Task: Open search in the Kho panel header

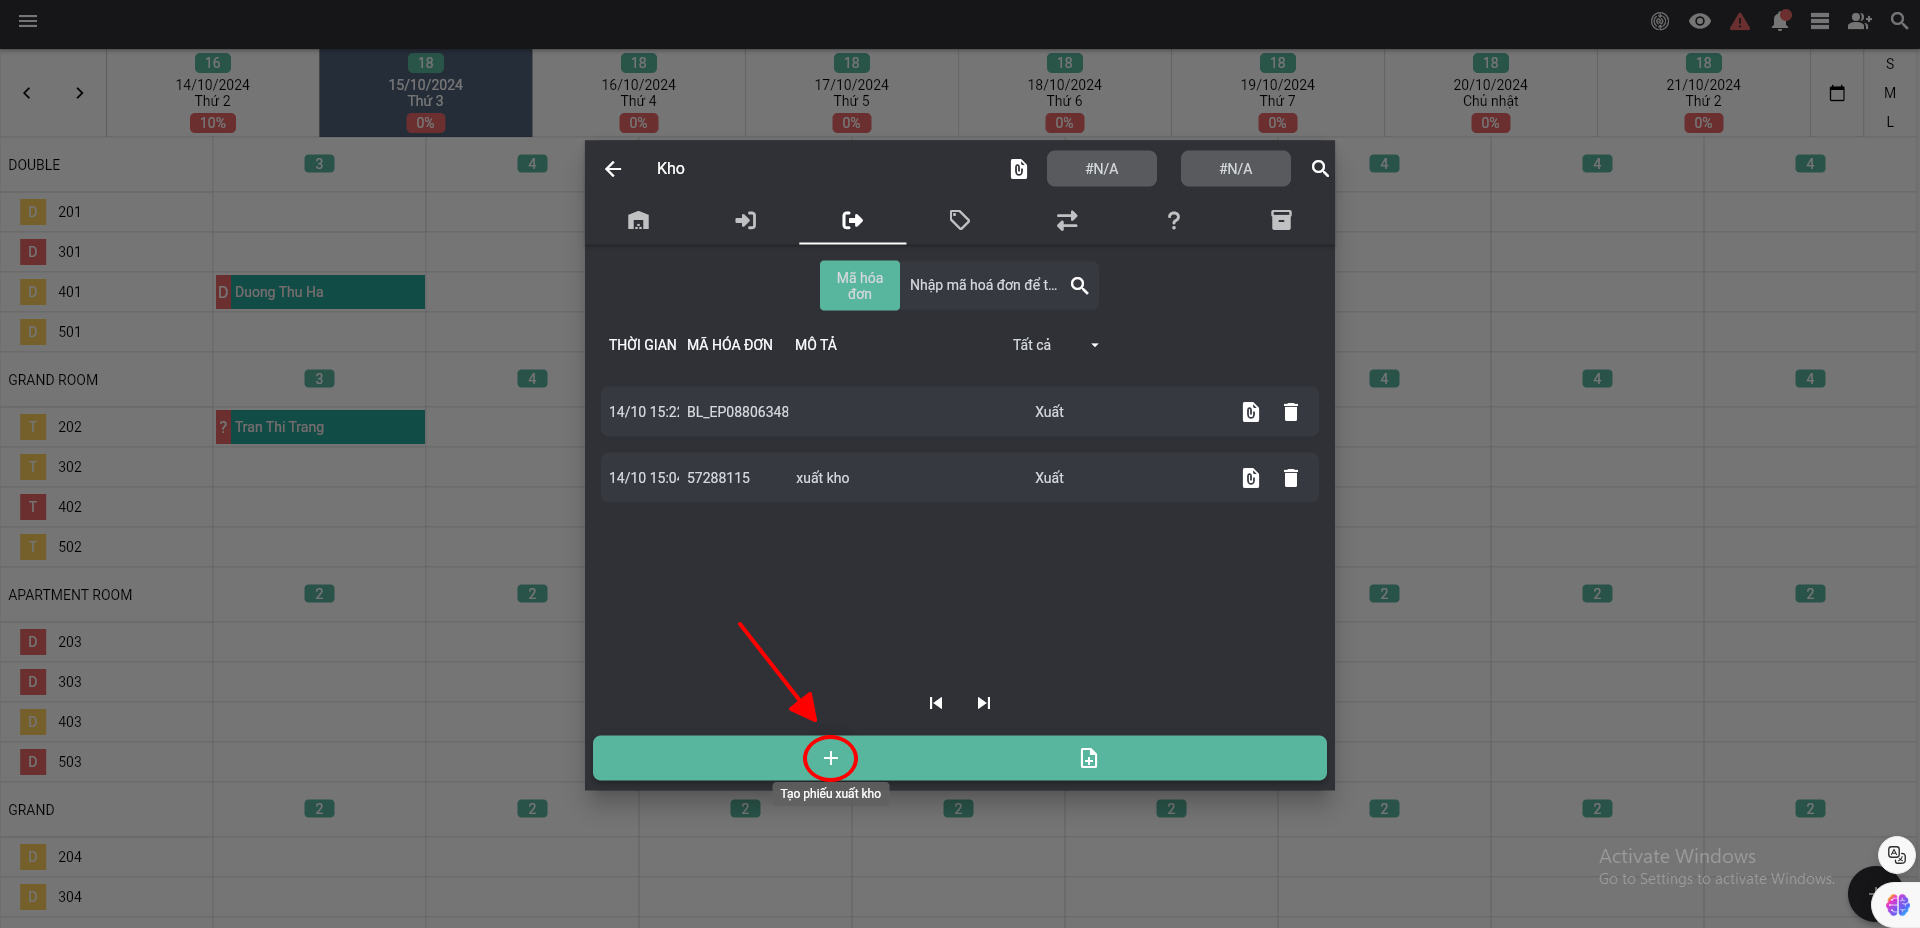Action: pyautogui.click(x=1320, y=169)
